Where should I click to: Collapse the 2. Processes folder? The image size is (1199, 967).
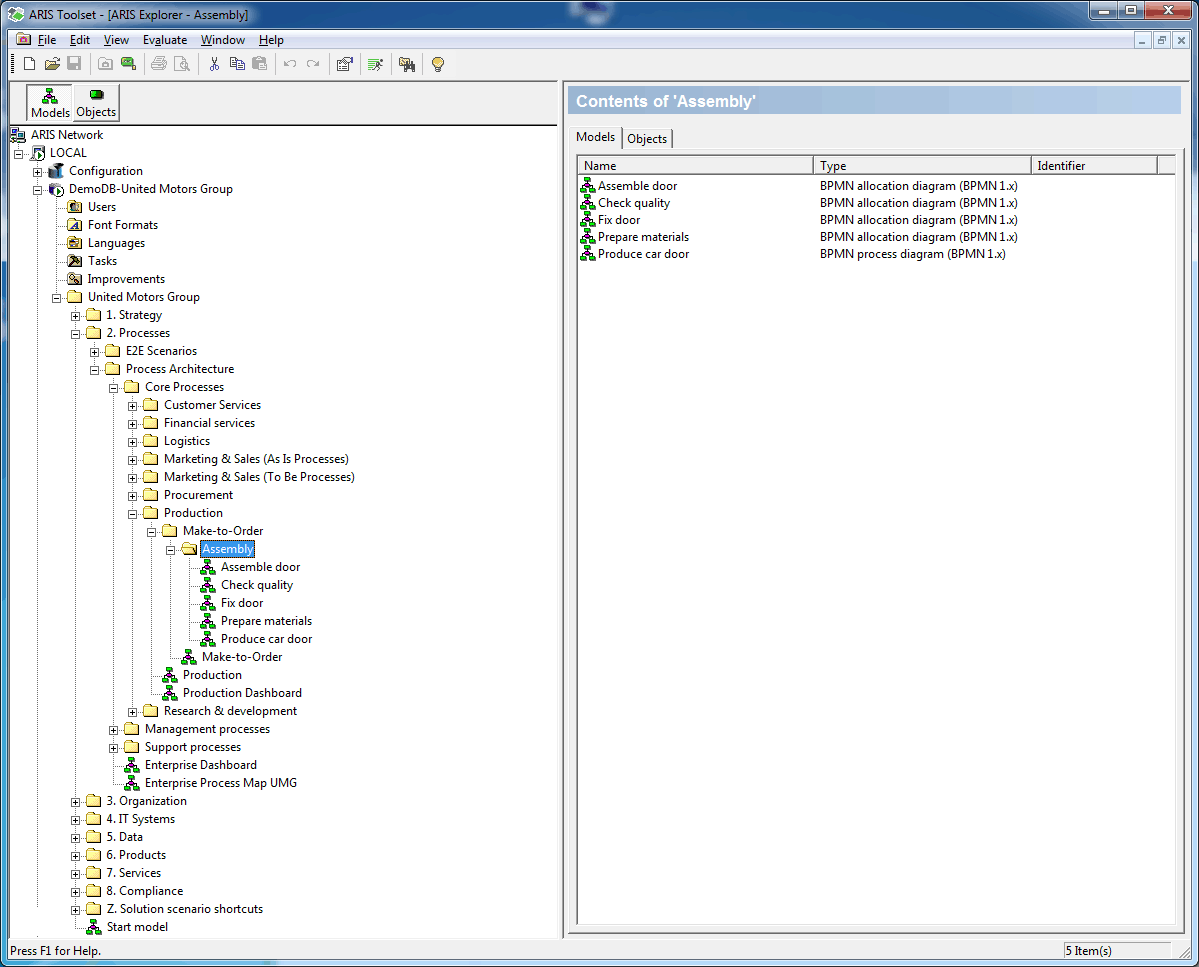[75, 334]
